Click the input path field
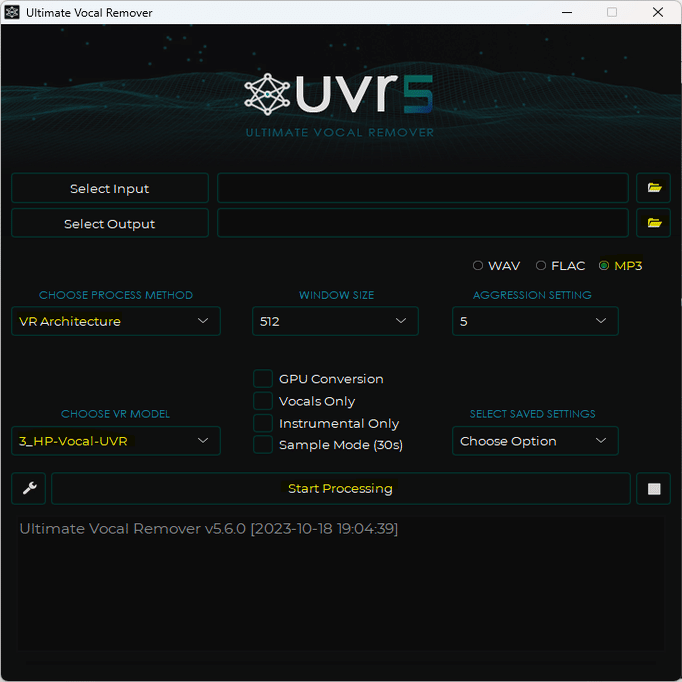The height and width of the screenshot is (682, 682). (x=423, y=188)
